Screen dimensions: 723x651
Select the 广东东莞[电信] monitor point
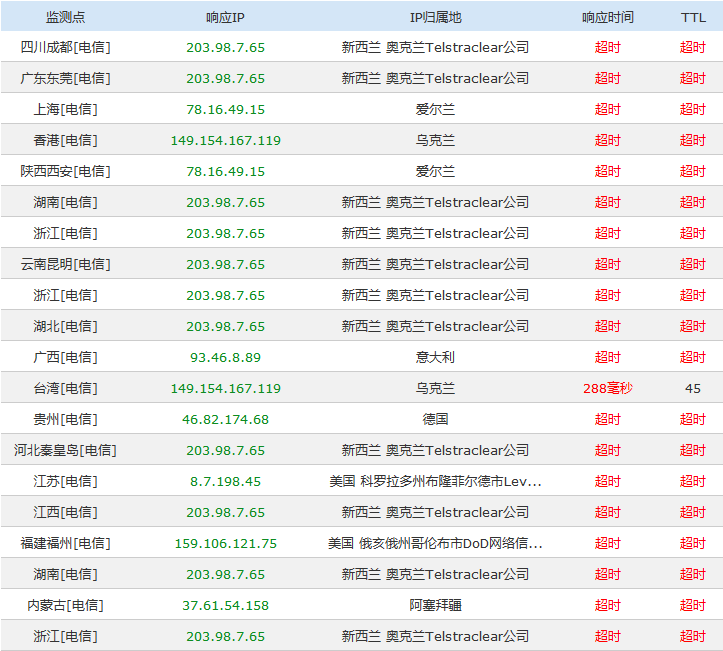65,78
